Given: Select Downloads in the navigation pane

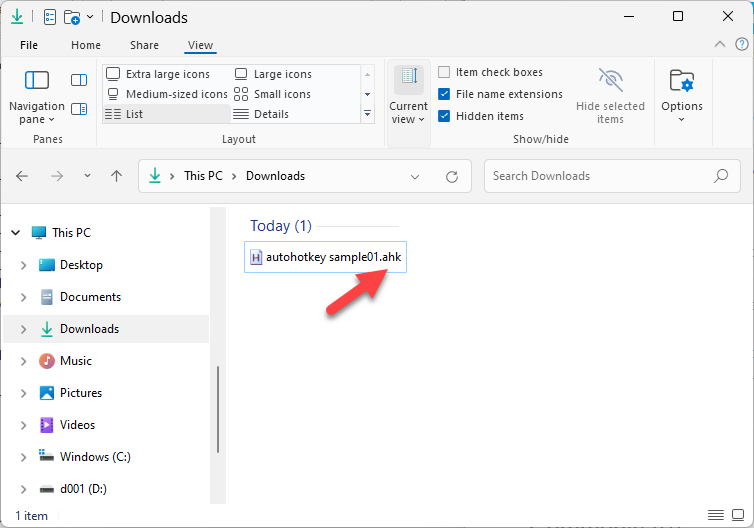Looking at the screenshot, I should point(89,329).
